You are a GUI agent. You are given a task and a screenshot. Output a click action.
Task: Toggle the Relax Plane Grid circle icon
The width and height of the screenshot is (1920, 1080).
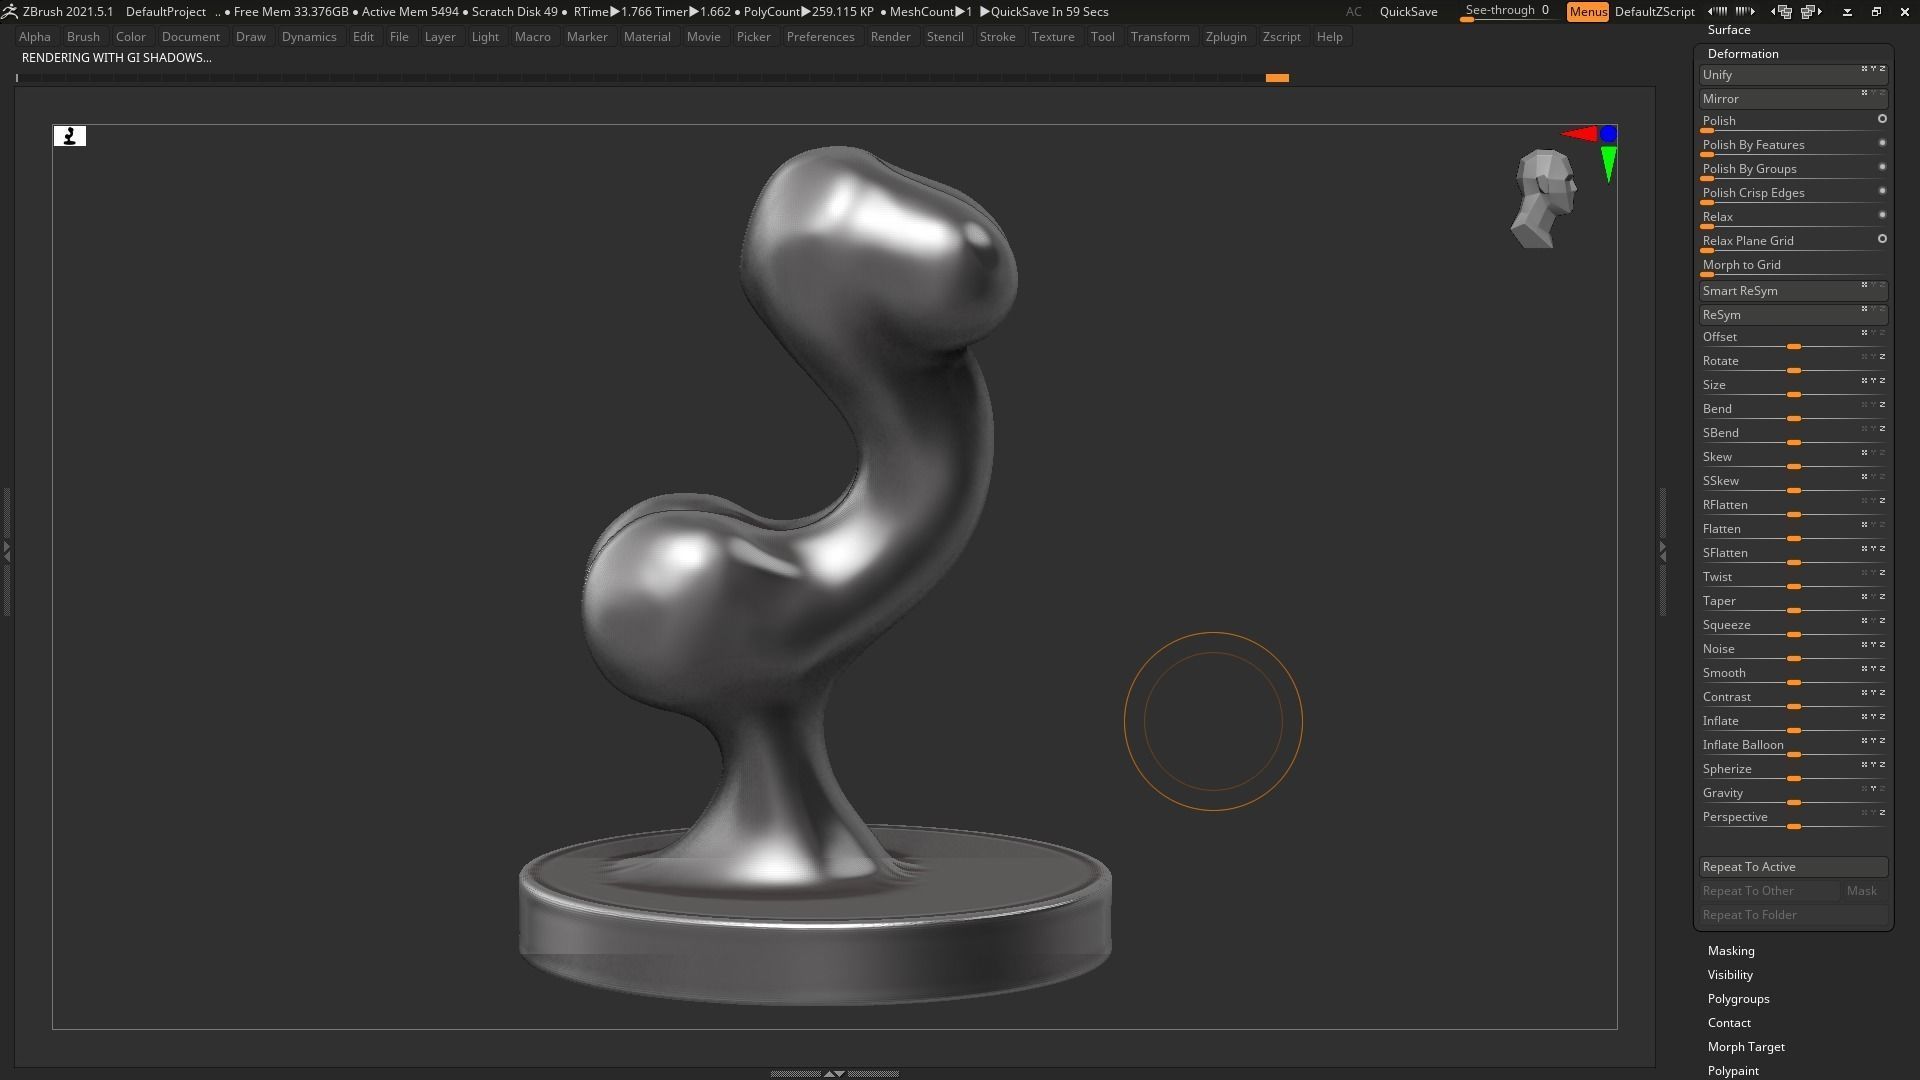click(x=1882, y=239)
